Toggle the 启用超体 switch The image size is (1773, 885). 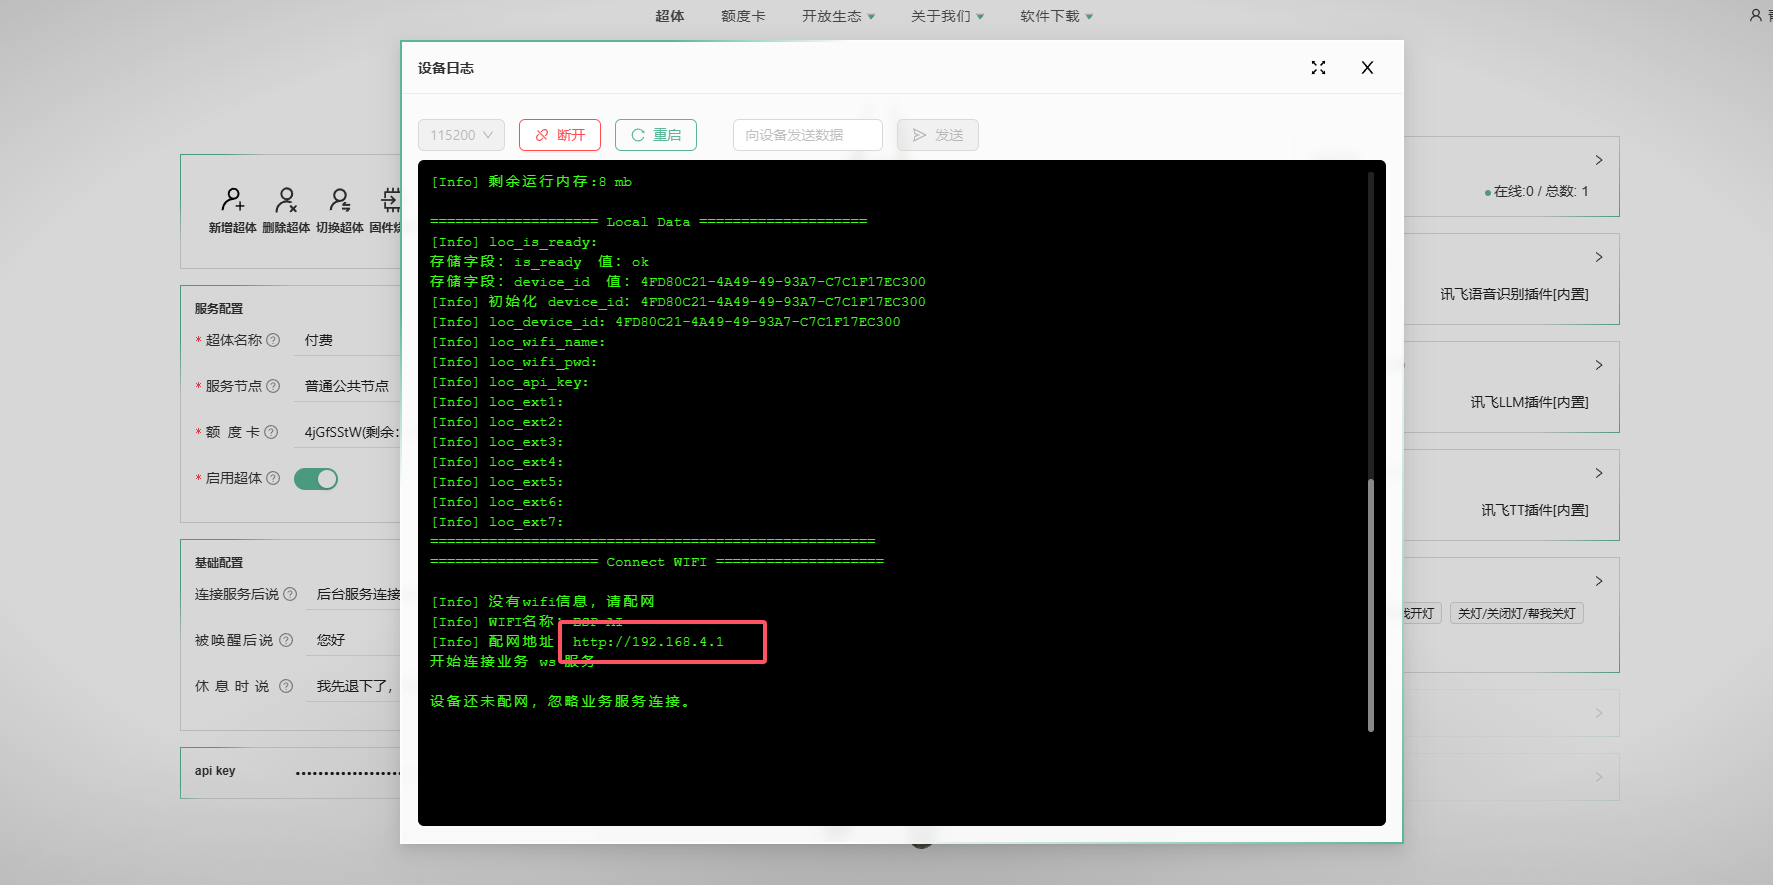point(316,479)
